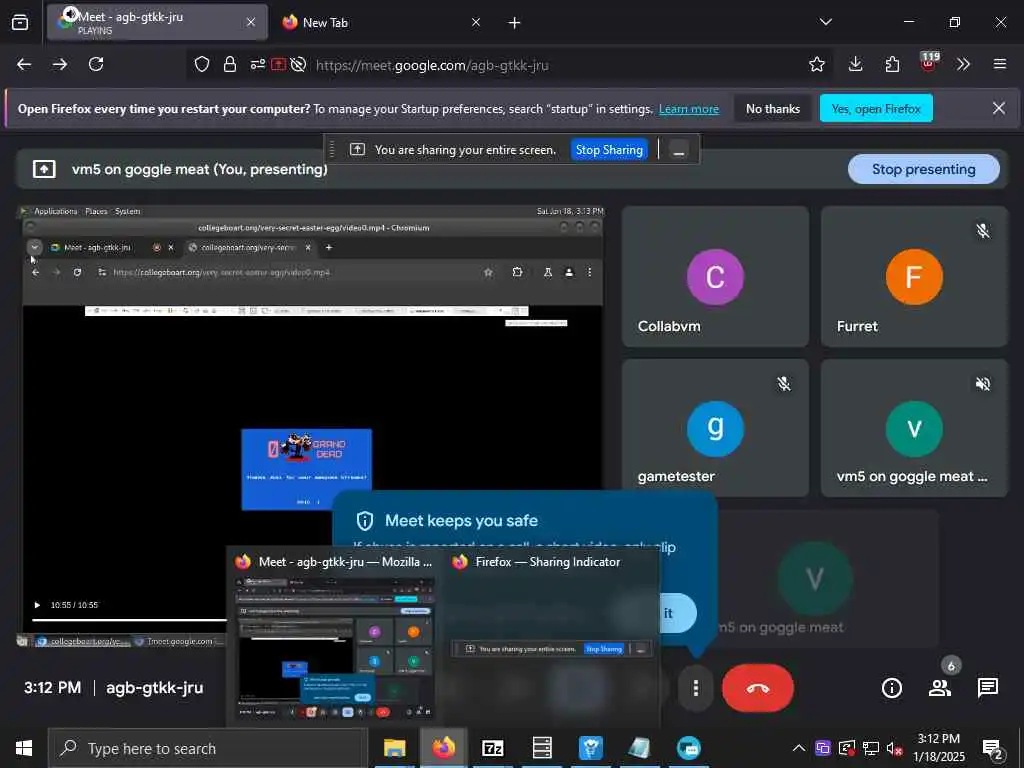The width and height of the screenshot is (1024, 768).
Task: Click the blocked autoplay icon in address bar
Action: click(298, 64)
